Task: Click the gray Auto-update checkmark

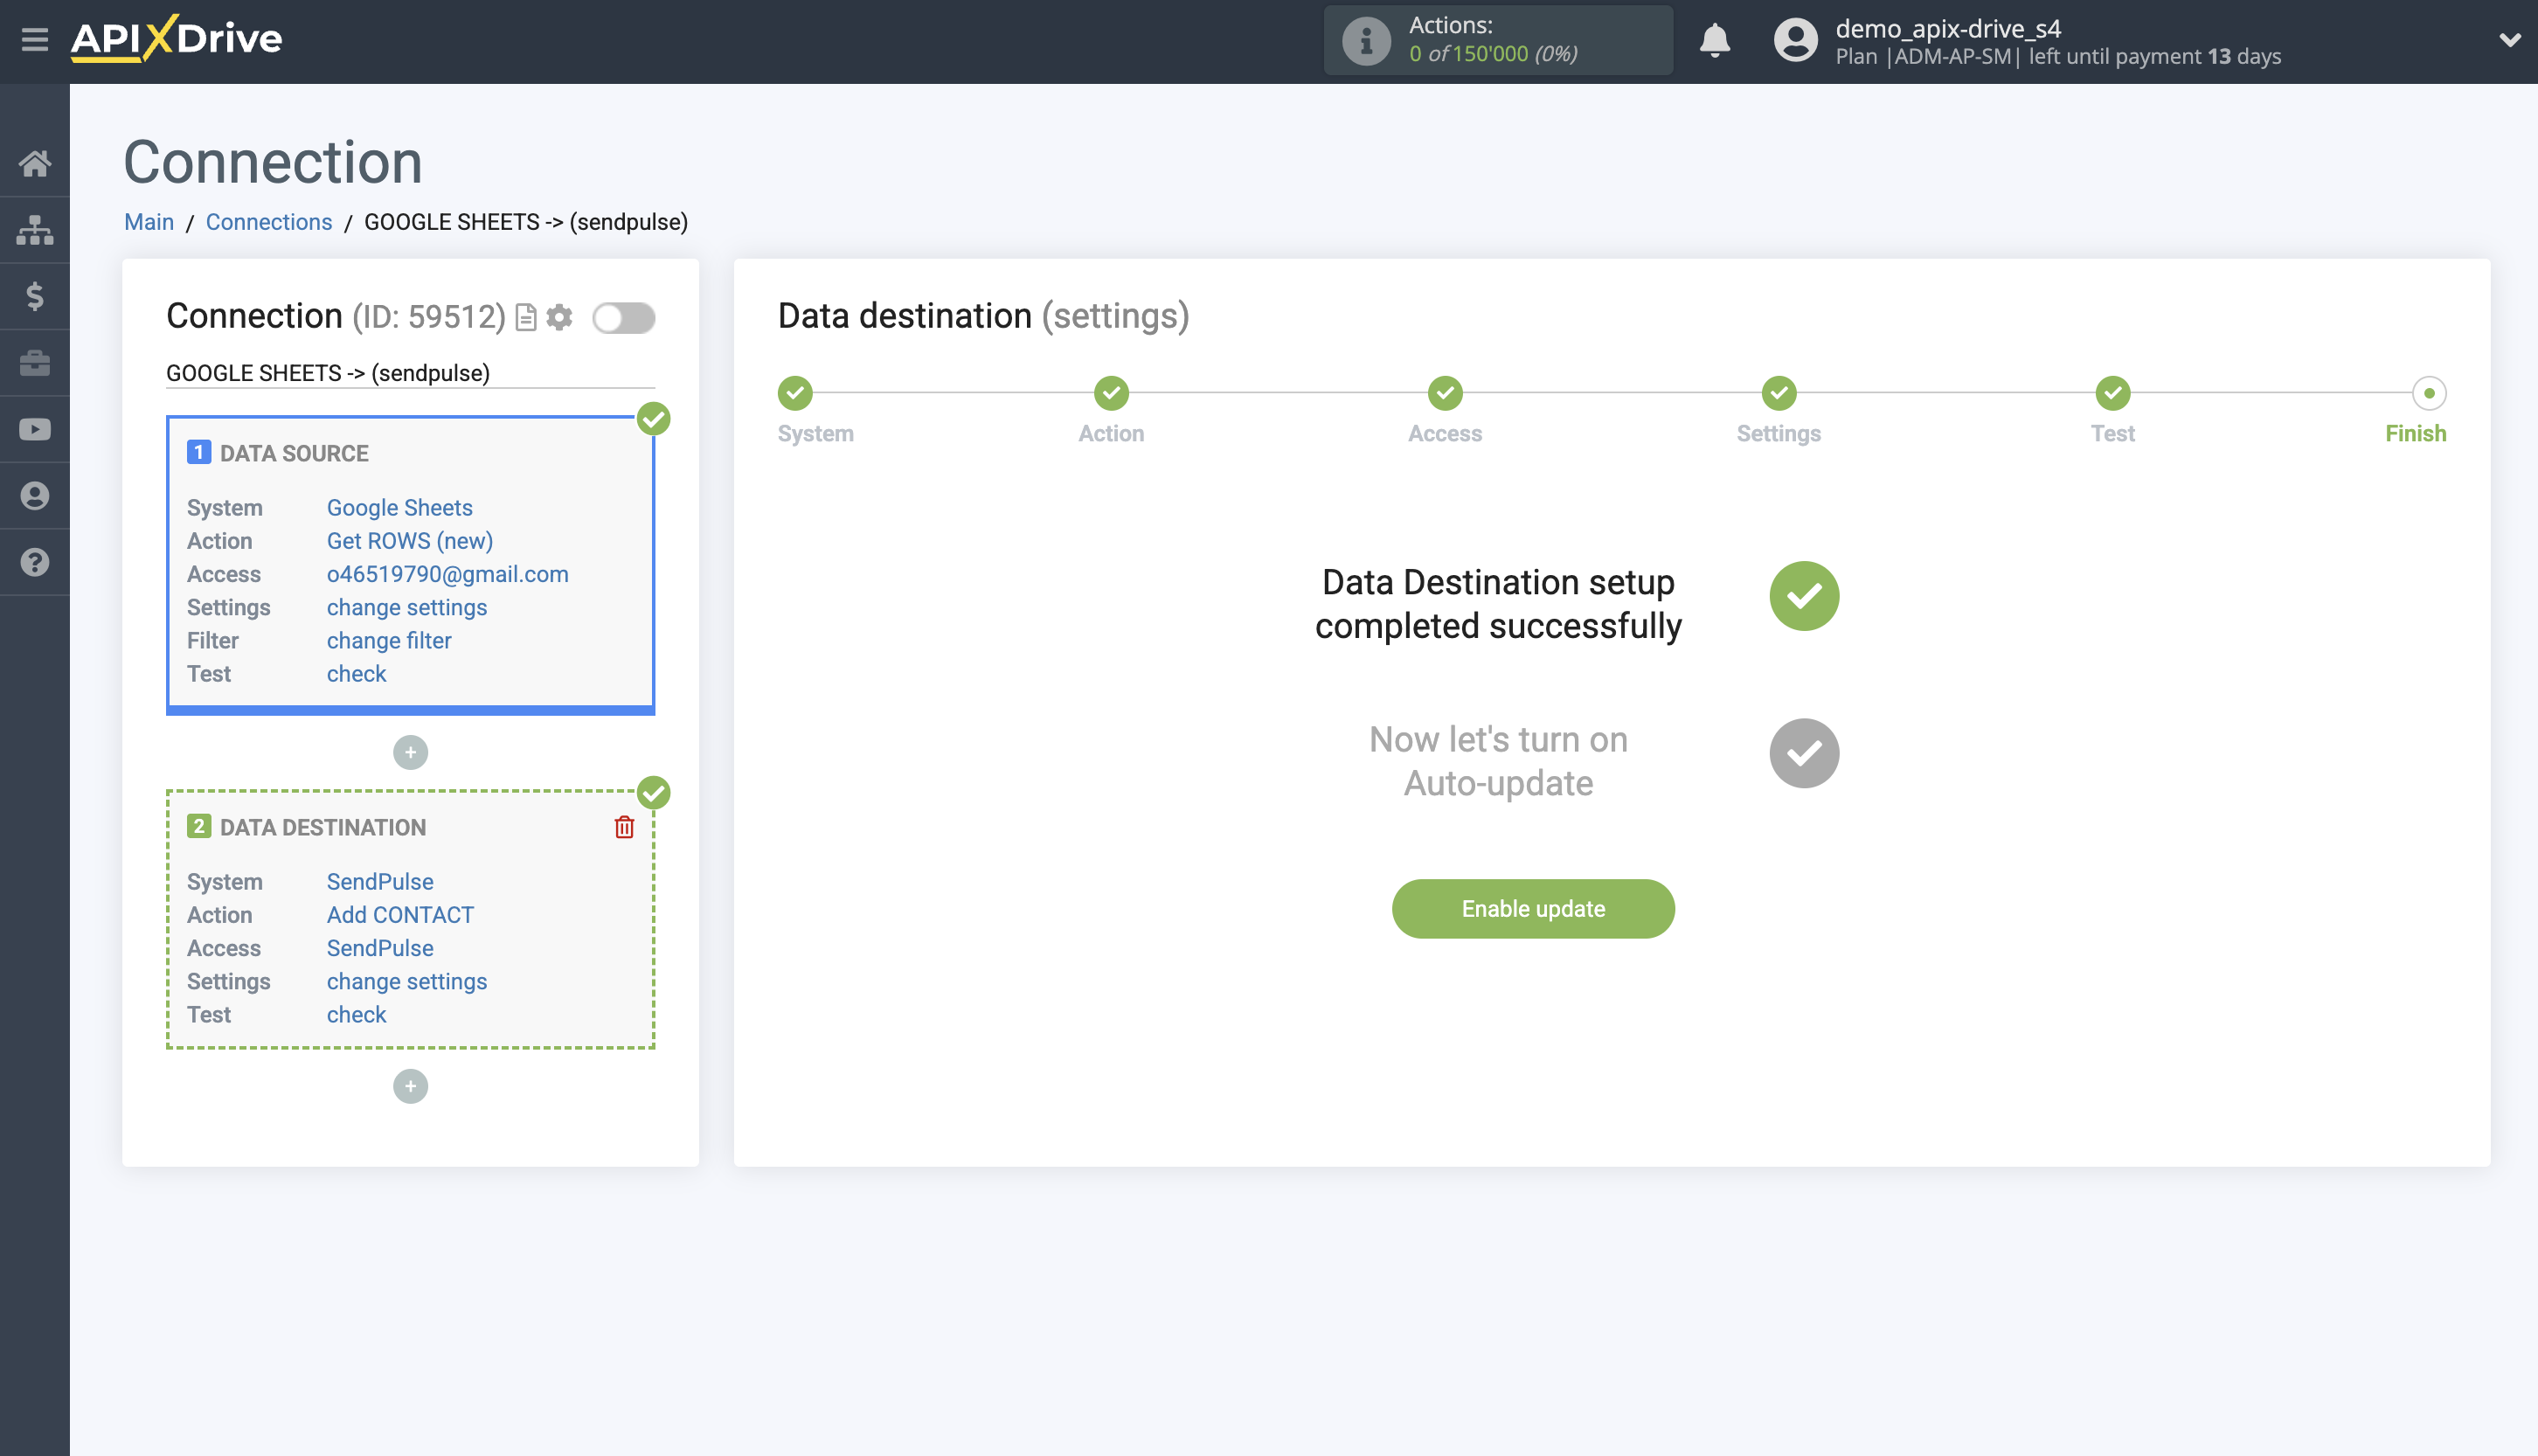Action: click(1804, 753)
